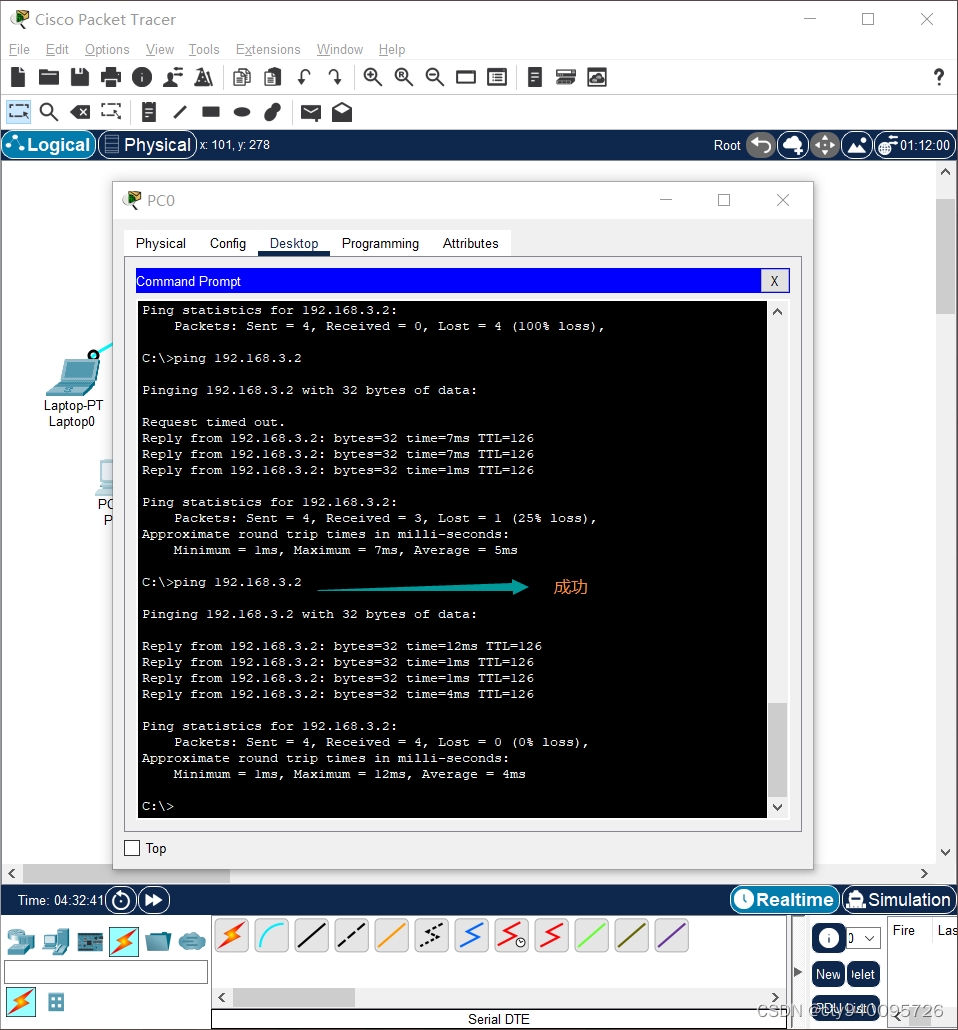The image size is (958, 1030).
Task: Switch to Simulation mode
Action: tap(899, 899)
